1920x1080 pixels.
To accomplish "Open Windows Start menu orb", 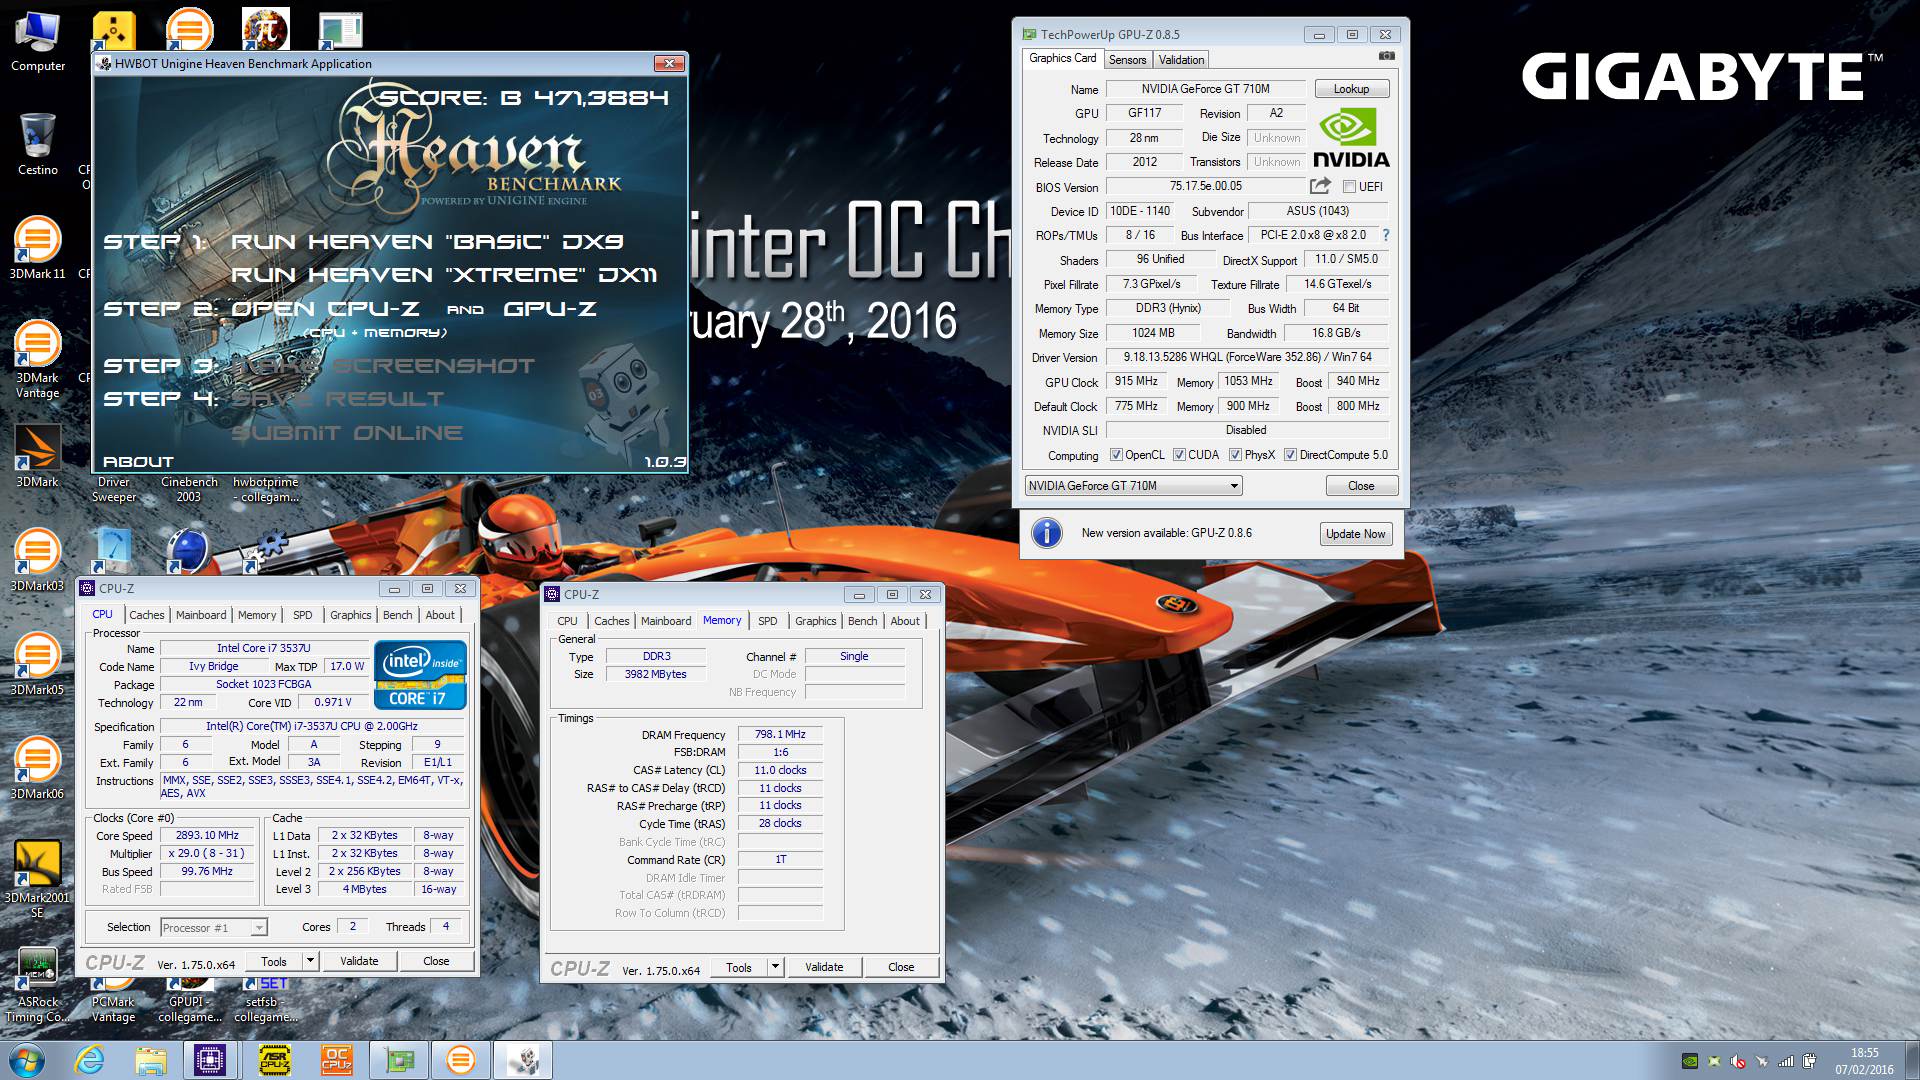I will click(27, 1060).
